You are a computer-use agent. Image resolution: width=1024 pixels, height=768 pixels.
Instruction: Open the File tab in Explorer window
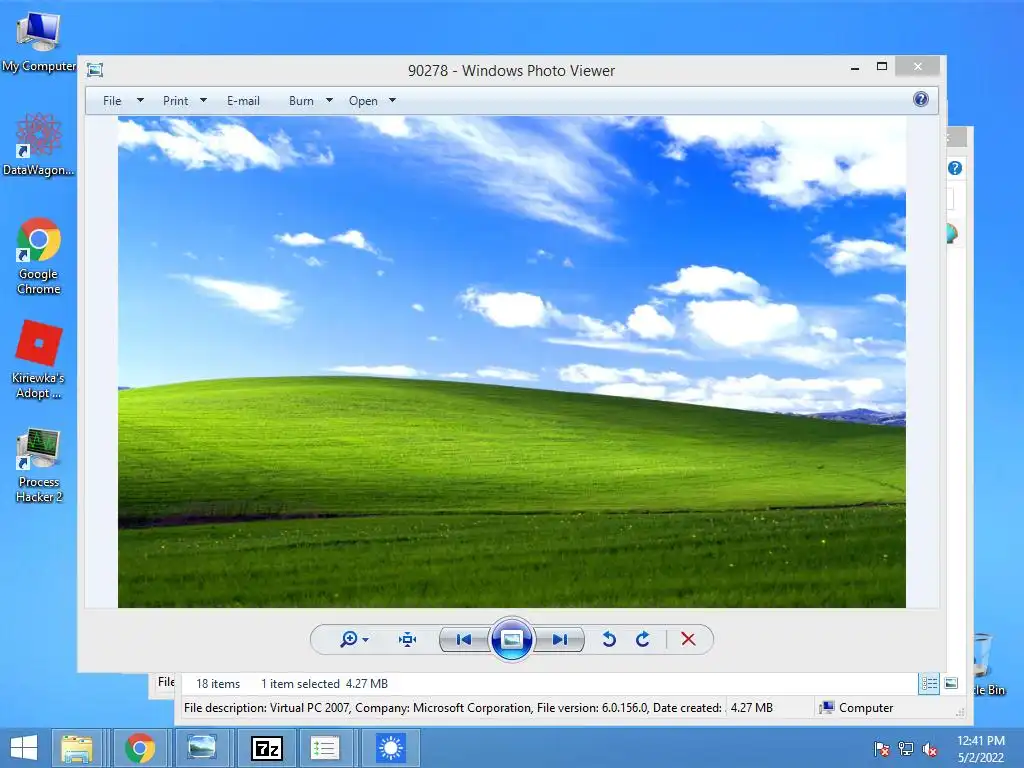[165, 682]
